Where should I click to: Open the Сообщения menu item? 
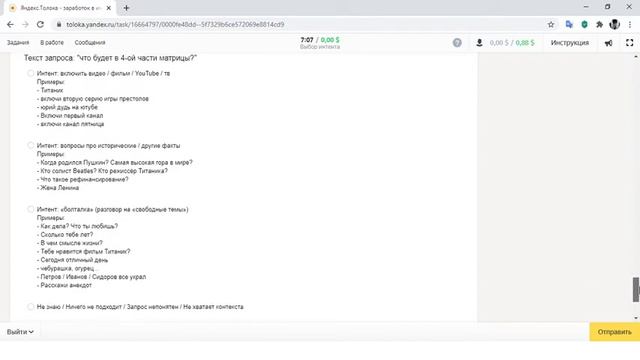(90, 42)
